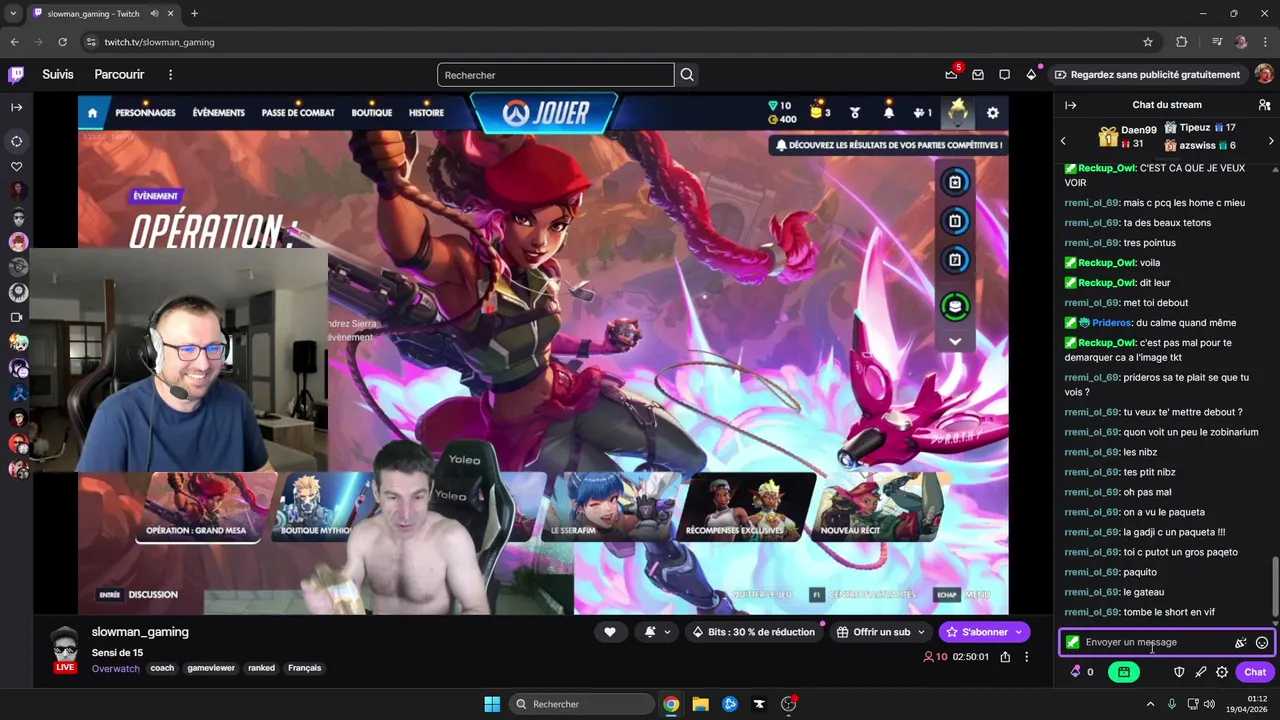The height and width of the screenshot is (720, 1280).
Task: Open notification bell settings dropdown
Action: 657,632
